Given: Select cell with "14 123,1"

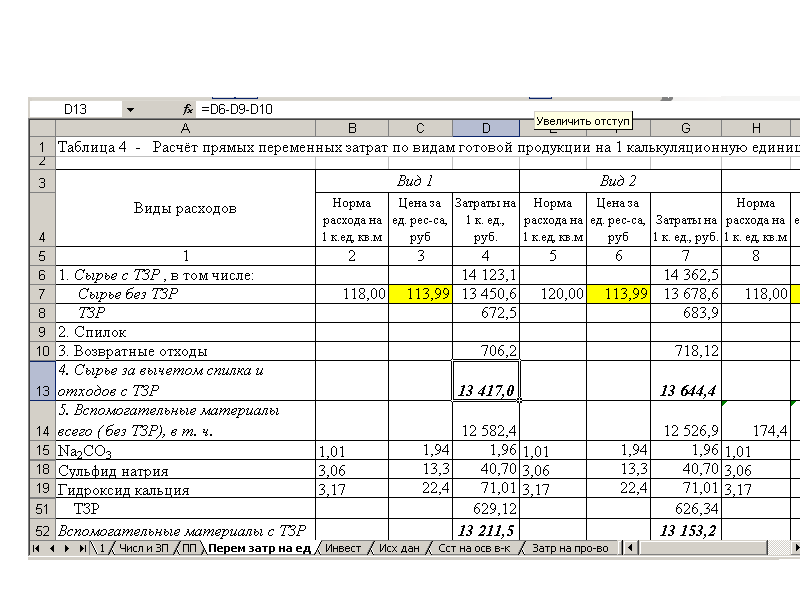Looking at the screenshot, I should (x=486, y=276).
